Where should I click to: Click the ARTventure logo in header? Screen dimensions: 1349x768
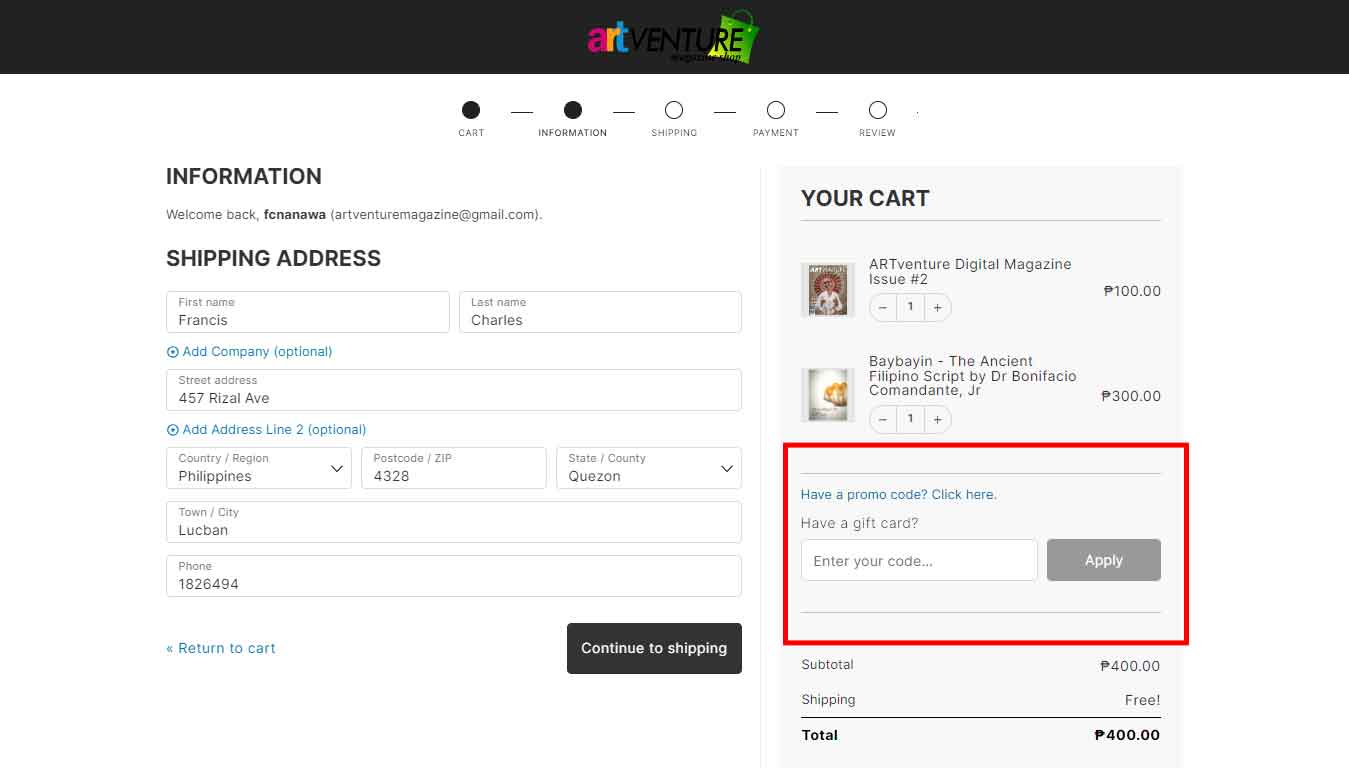point(673,38)
